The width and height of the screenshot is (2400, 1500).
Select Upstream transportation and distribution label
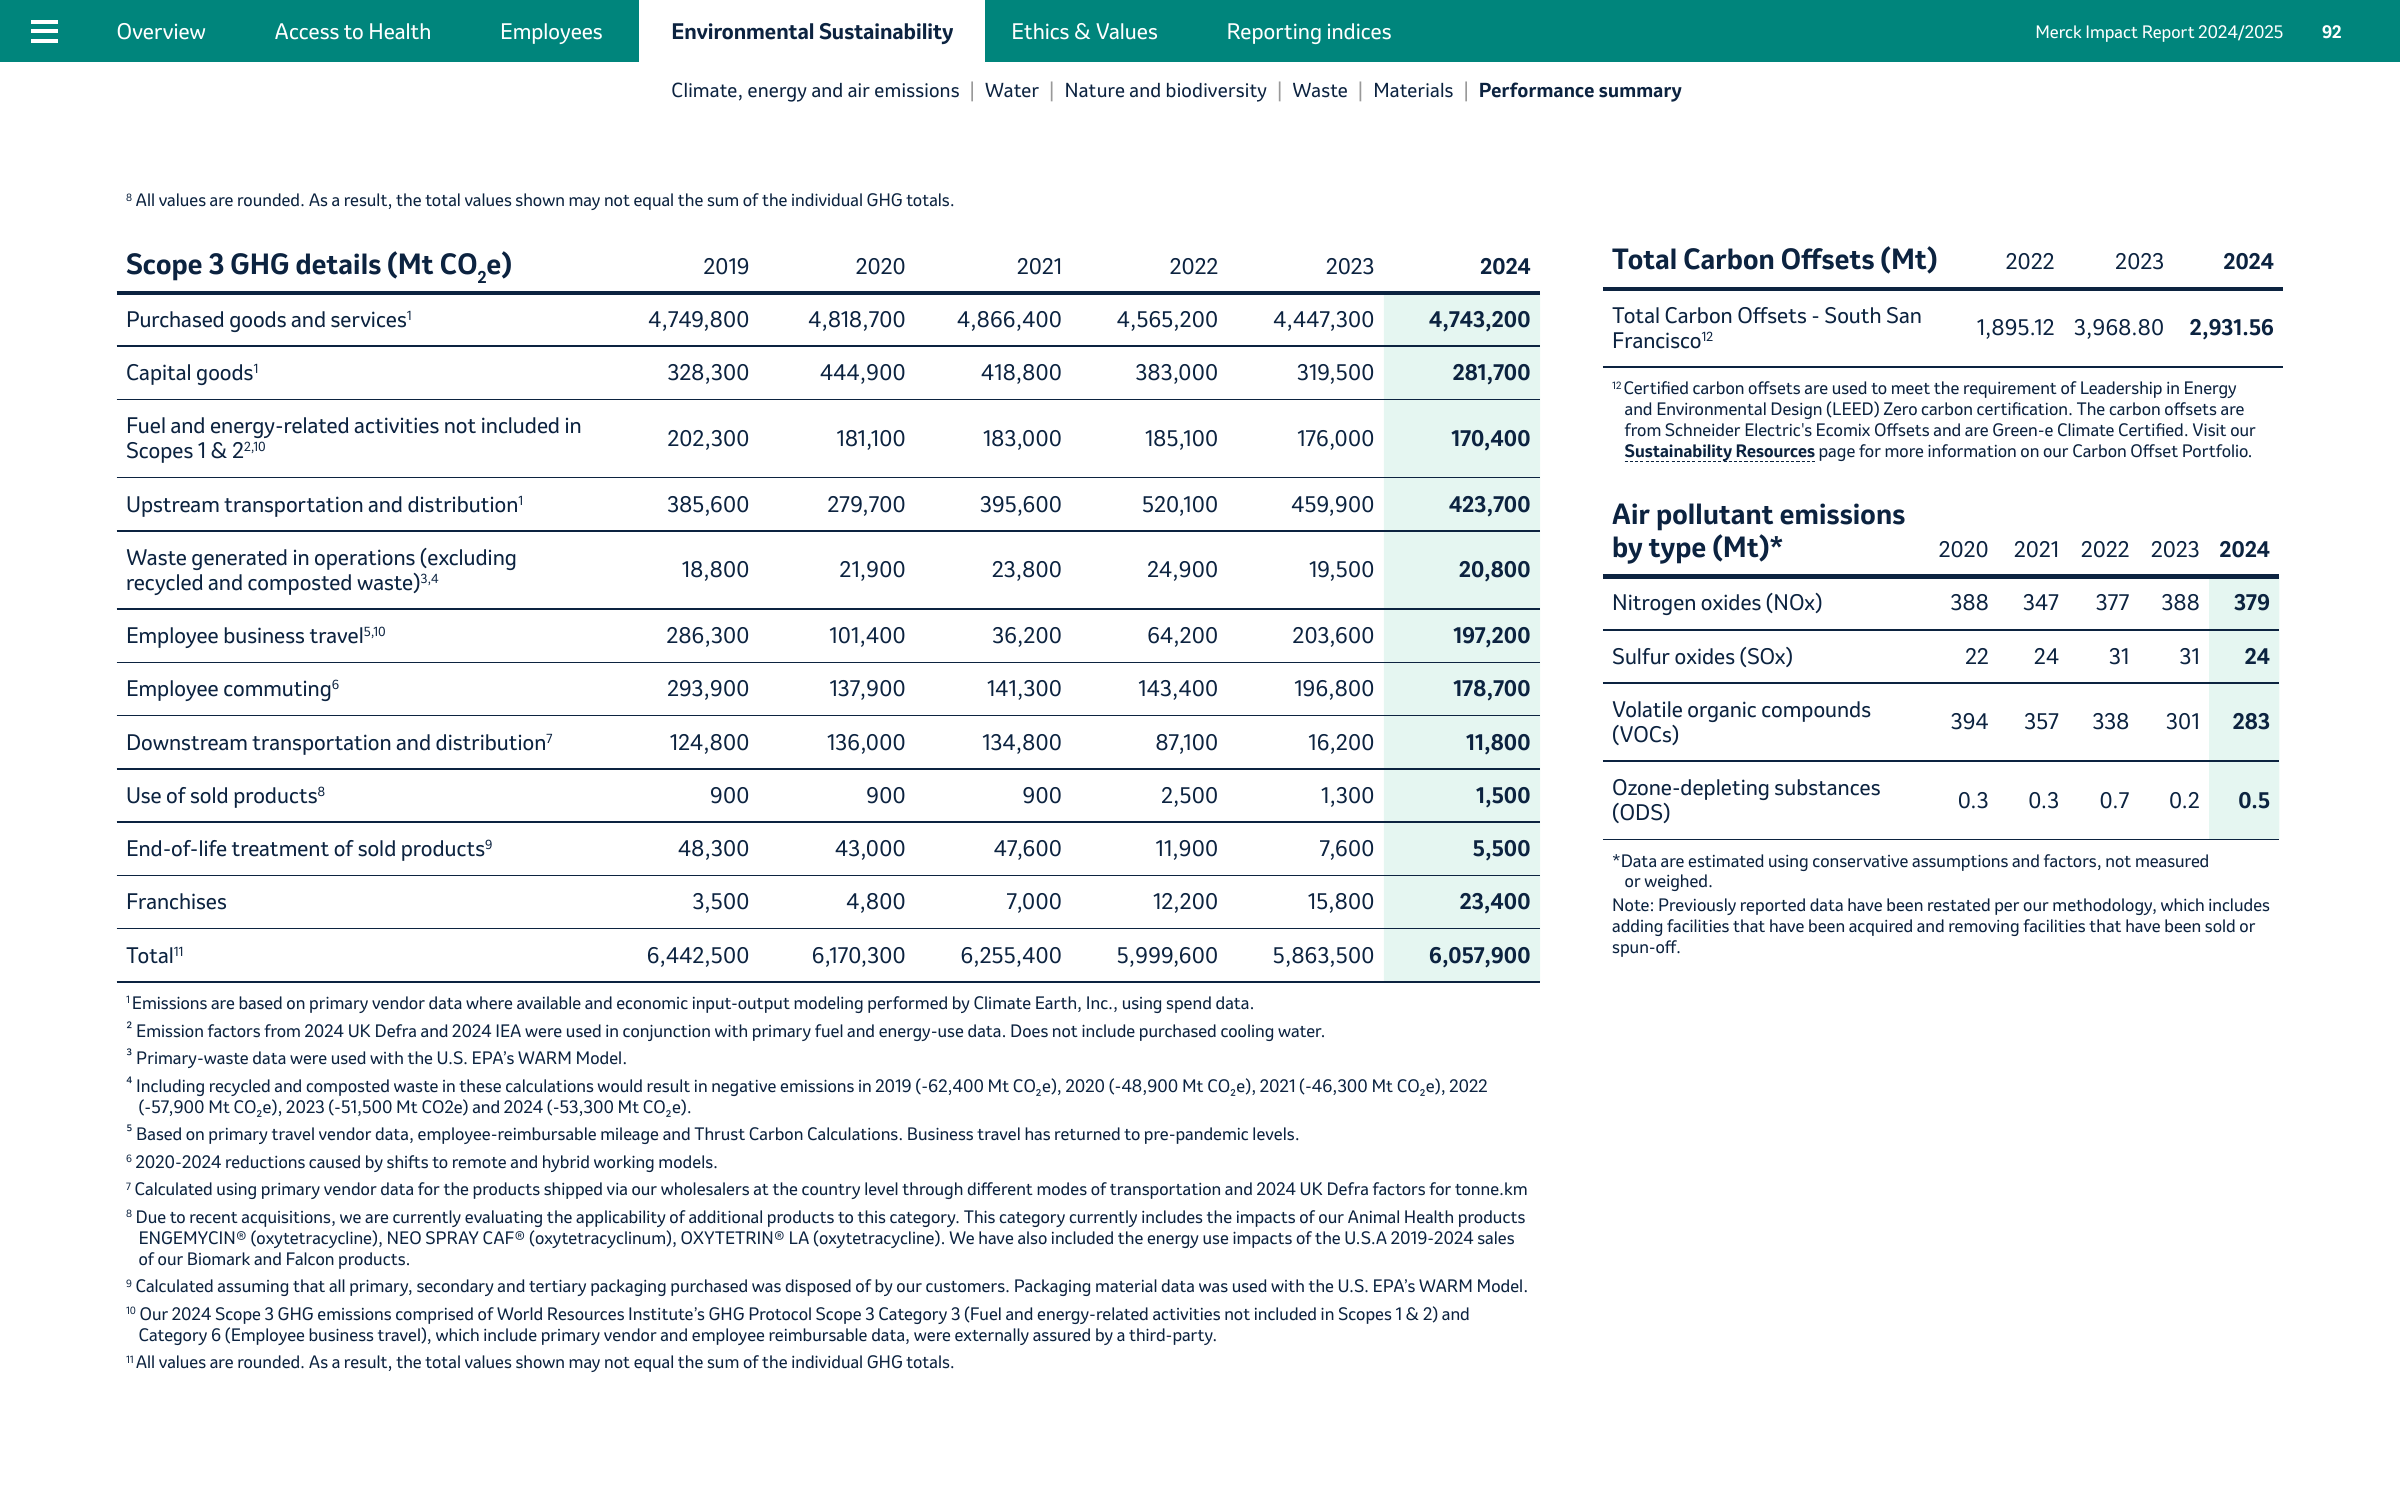[x=325, y=505]
